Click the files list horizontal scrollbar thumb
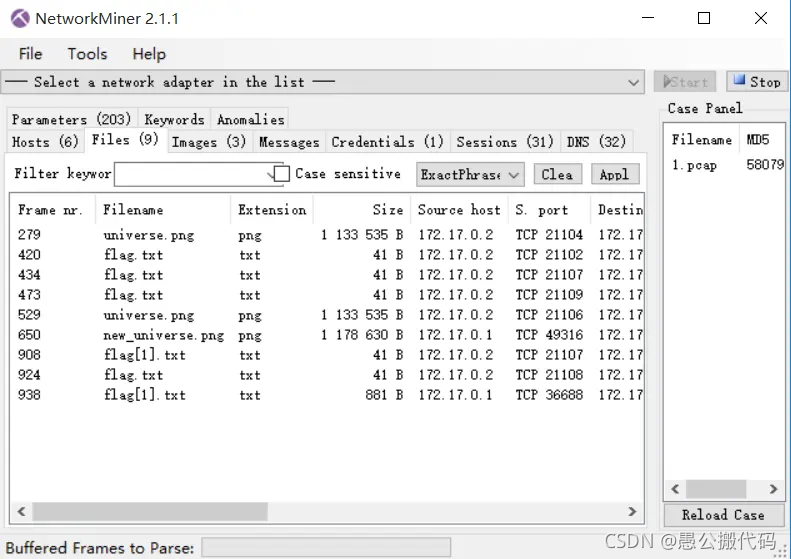791x559 pixels. pos(150,512)
